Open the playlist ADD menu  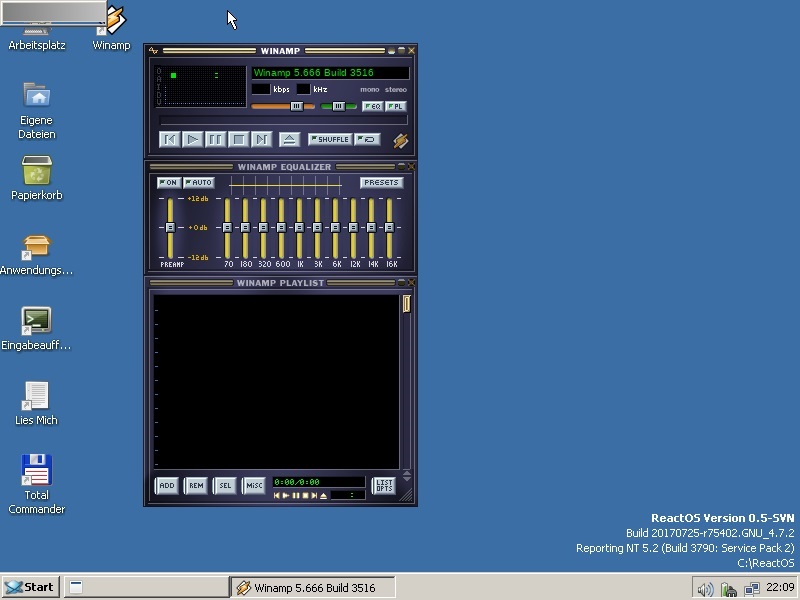[x=166, y=485]
